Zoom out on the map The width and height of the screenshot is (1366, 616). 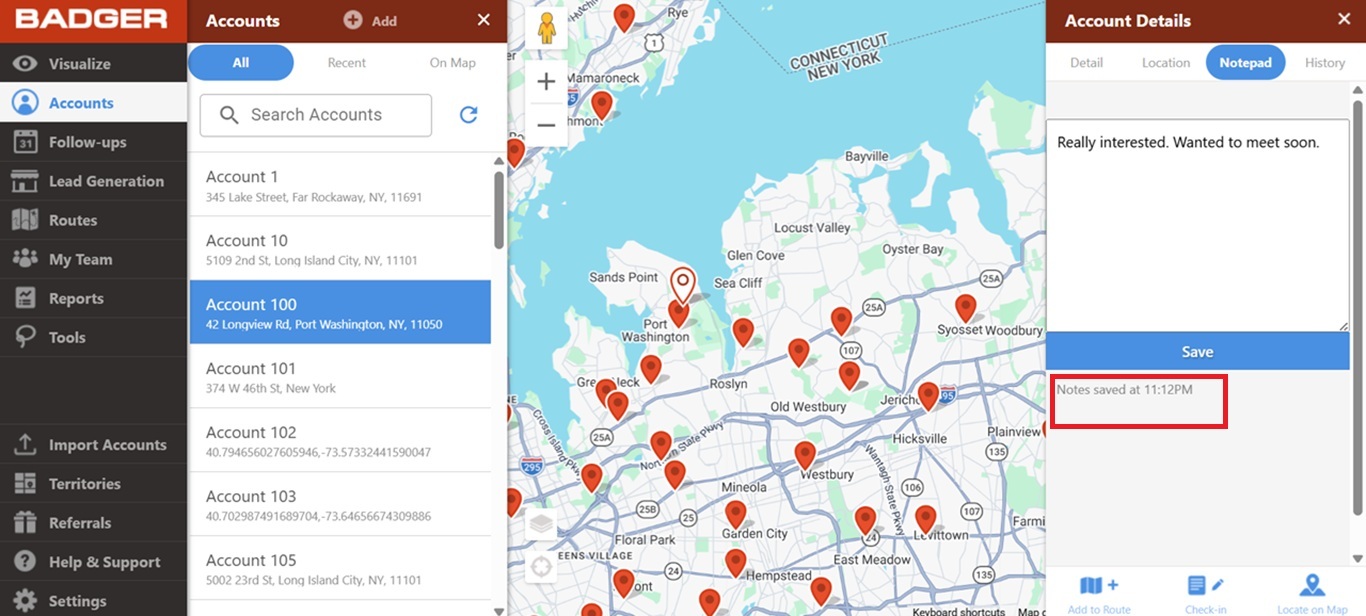point(546,125)
